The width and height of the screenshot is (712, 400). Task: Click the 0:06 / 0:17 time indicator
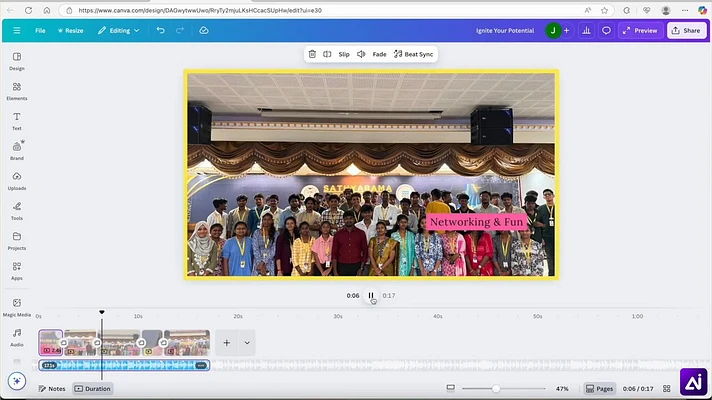click(x=638, y=389)
